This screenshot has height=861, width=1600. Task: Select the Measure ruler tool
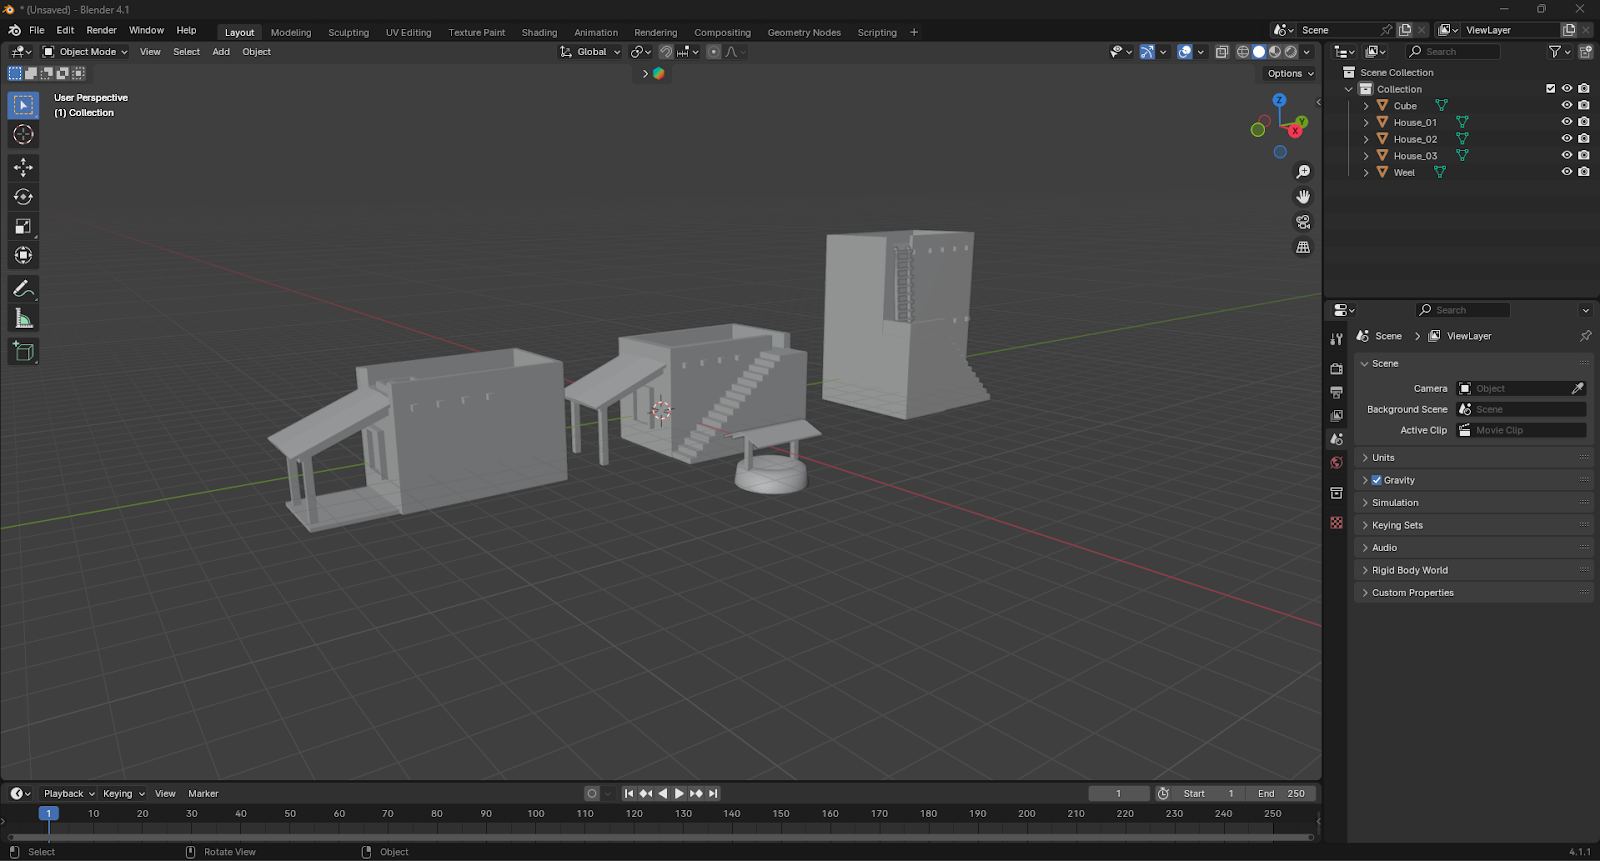23,319
